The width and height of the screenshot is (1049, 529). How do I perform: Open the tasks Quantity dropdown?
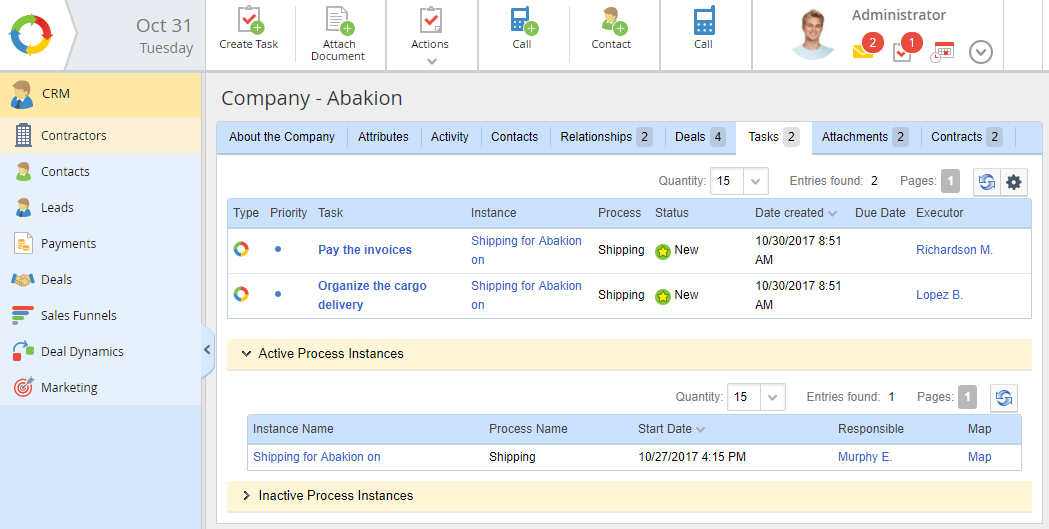tap(756, 182)
